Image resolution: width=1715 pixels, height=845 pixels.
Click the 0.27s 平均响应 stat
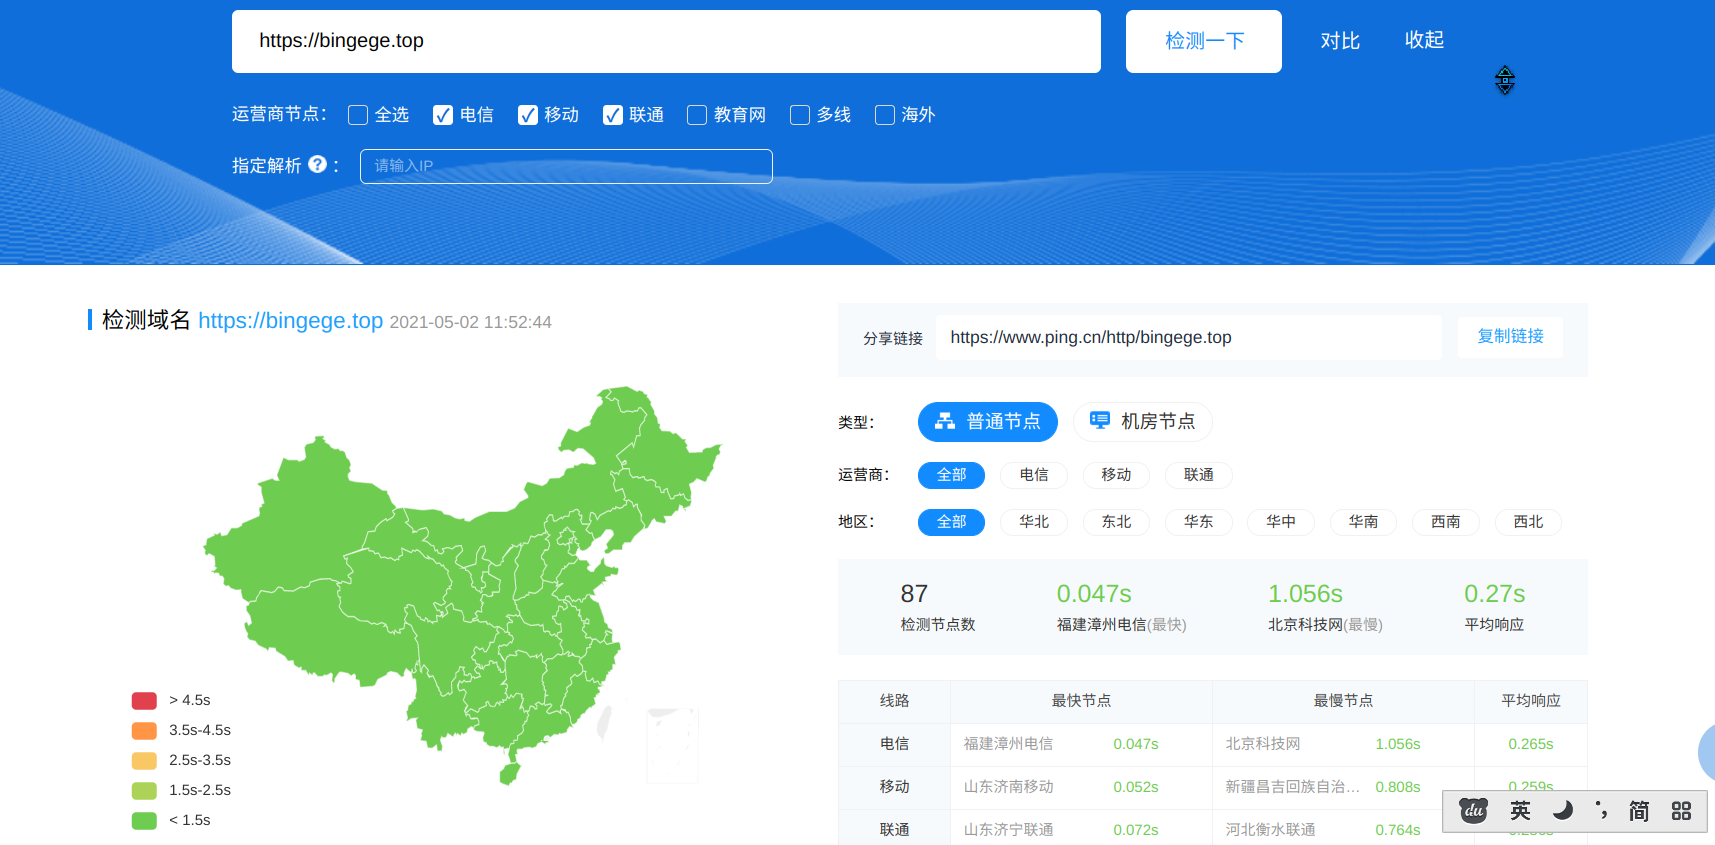click(1494, 607)
